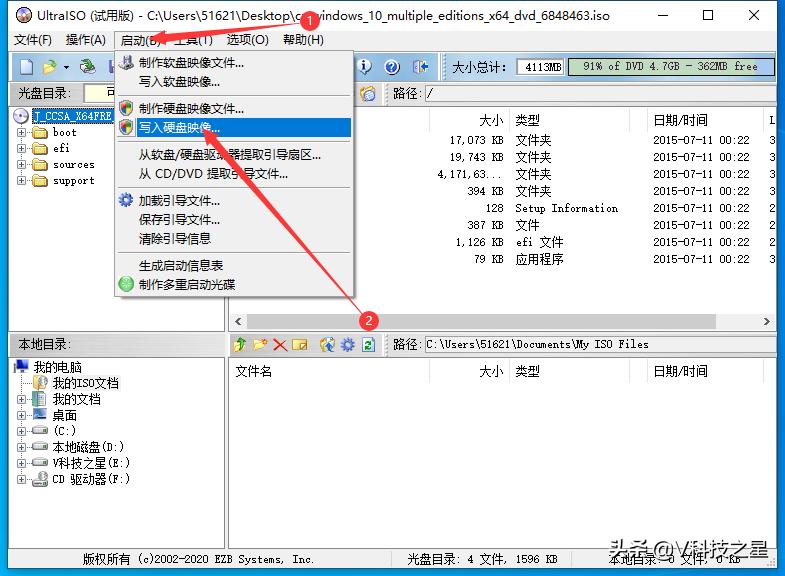Click the upper 路径 field showing /

tap(600, 94)
